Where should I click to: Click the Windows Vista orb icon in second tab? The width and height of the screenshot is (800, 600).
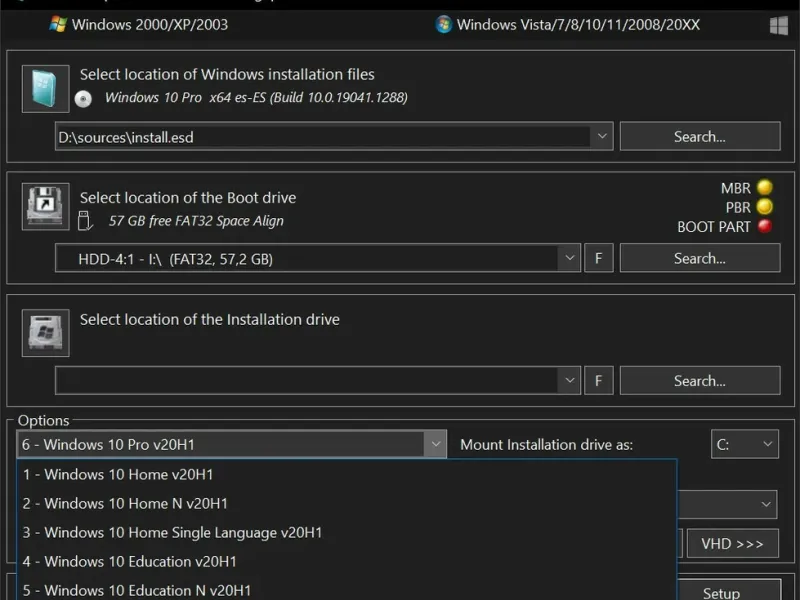coord(443,24)
